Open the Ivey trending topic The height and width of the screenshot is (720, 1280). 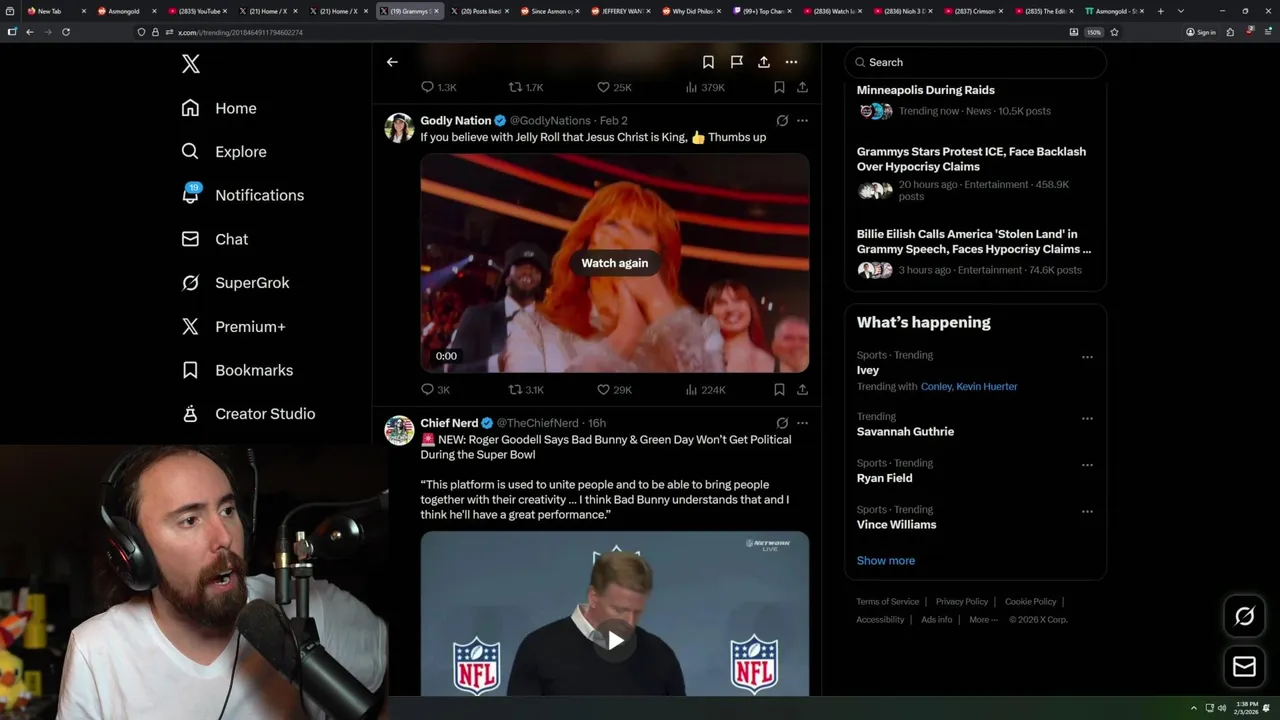click(x=868, y=370)
